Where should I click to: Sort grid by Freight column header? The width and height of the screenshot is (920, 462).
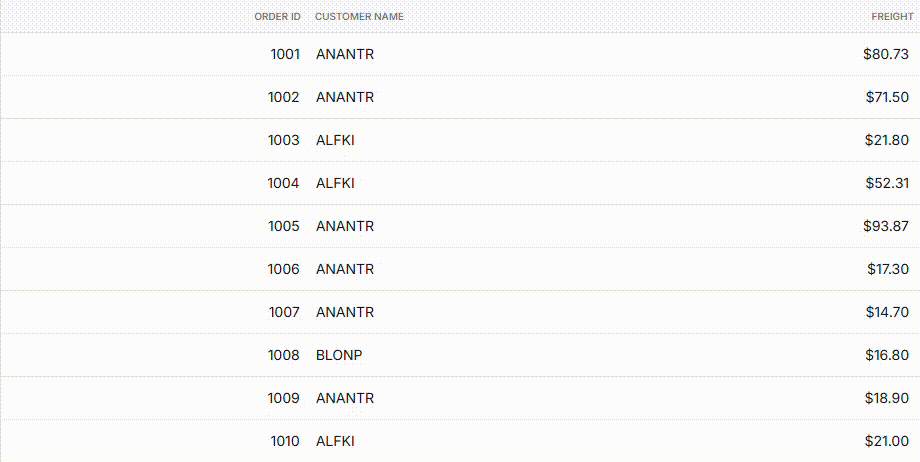892,17
